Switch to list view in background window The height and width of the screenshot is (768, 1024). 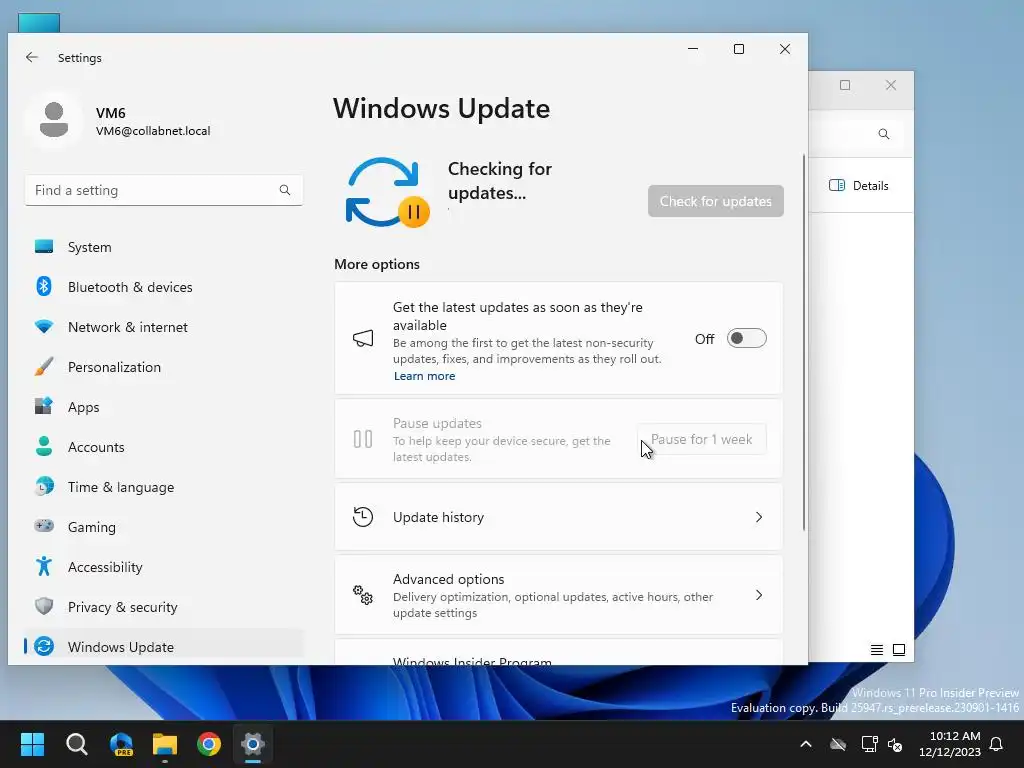click(876, 650)
